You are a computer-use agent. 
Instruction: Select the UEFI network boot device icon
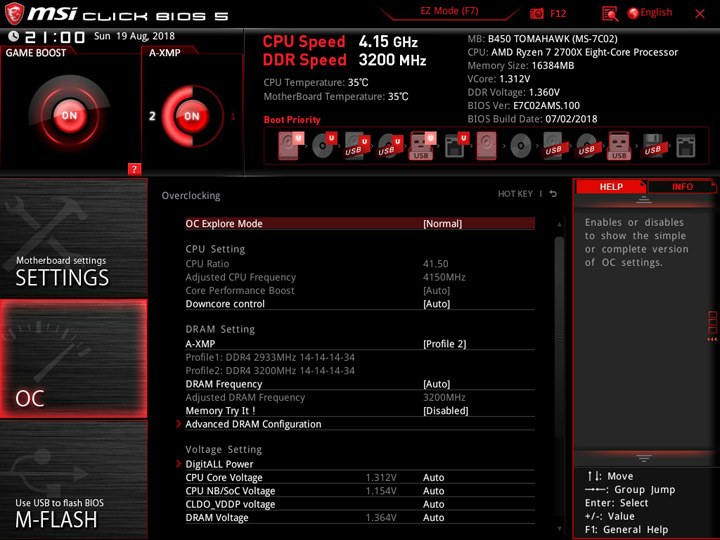point(456,146)
